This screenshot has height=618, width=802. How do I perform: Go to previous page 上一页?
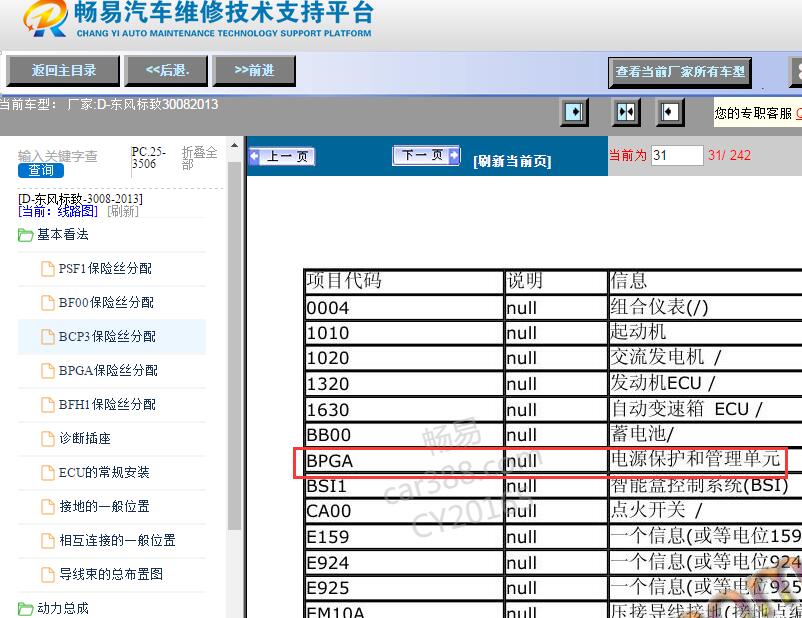click(282, 156)
